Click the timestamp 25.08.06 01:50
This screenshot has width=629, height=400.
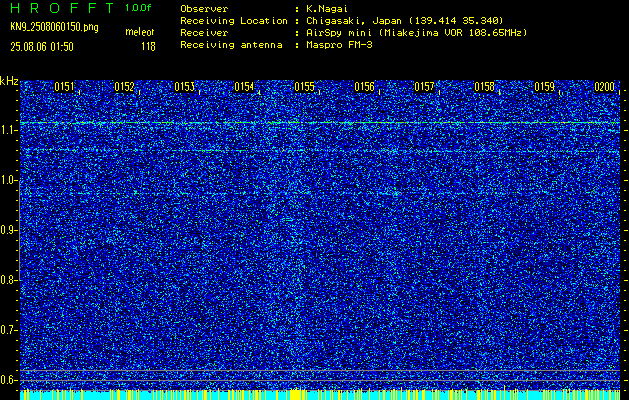42,47
